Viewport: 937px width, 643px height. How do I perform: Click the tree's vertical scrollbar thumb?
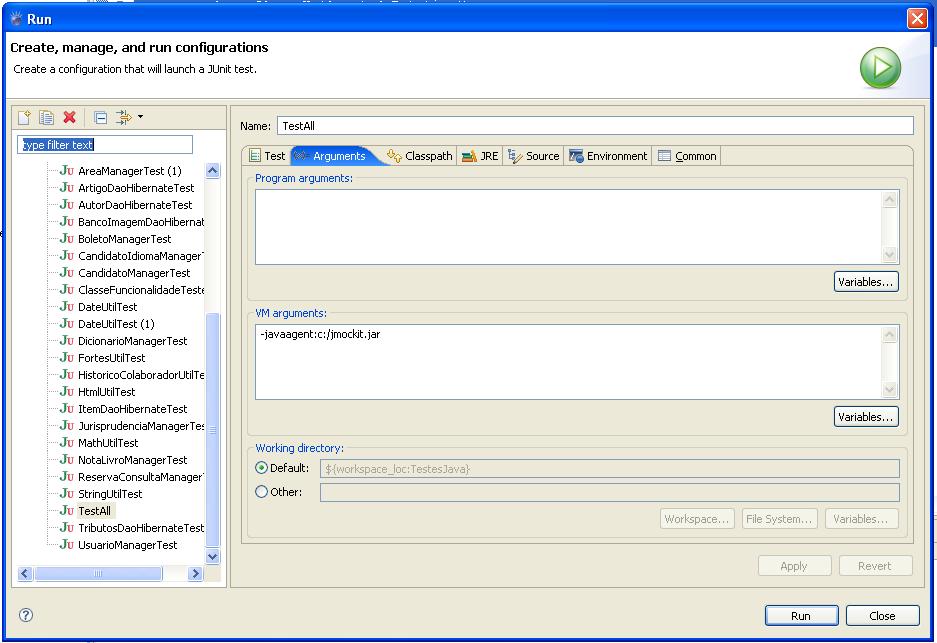coord(213,429)
